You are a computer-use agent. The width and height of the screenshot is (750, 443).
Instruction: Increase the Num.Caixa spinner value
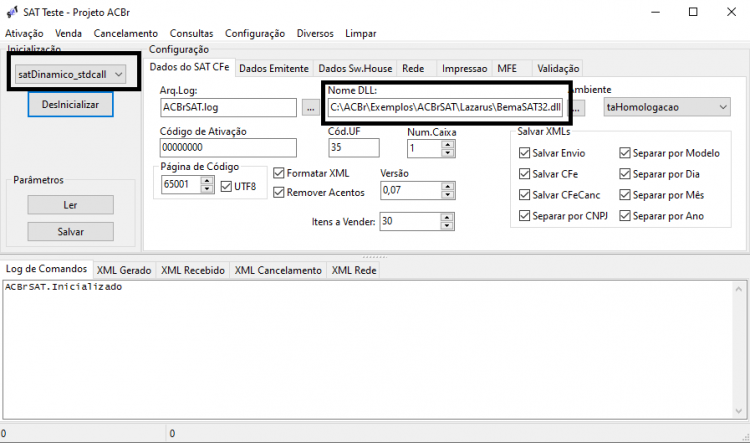(x=447, y=144)
